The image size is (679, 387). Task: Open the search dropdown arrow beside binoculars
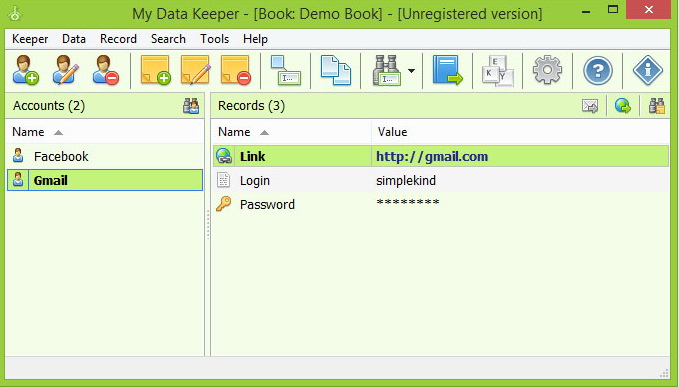(x=411, y=71)
